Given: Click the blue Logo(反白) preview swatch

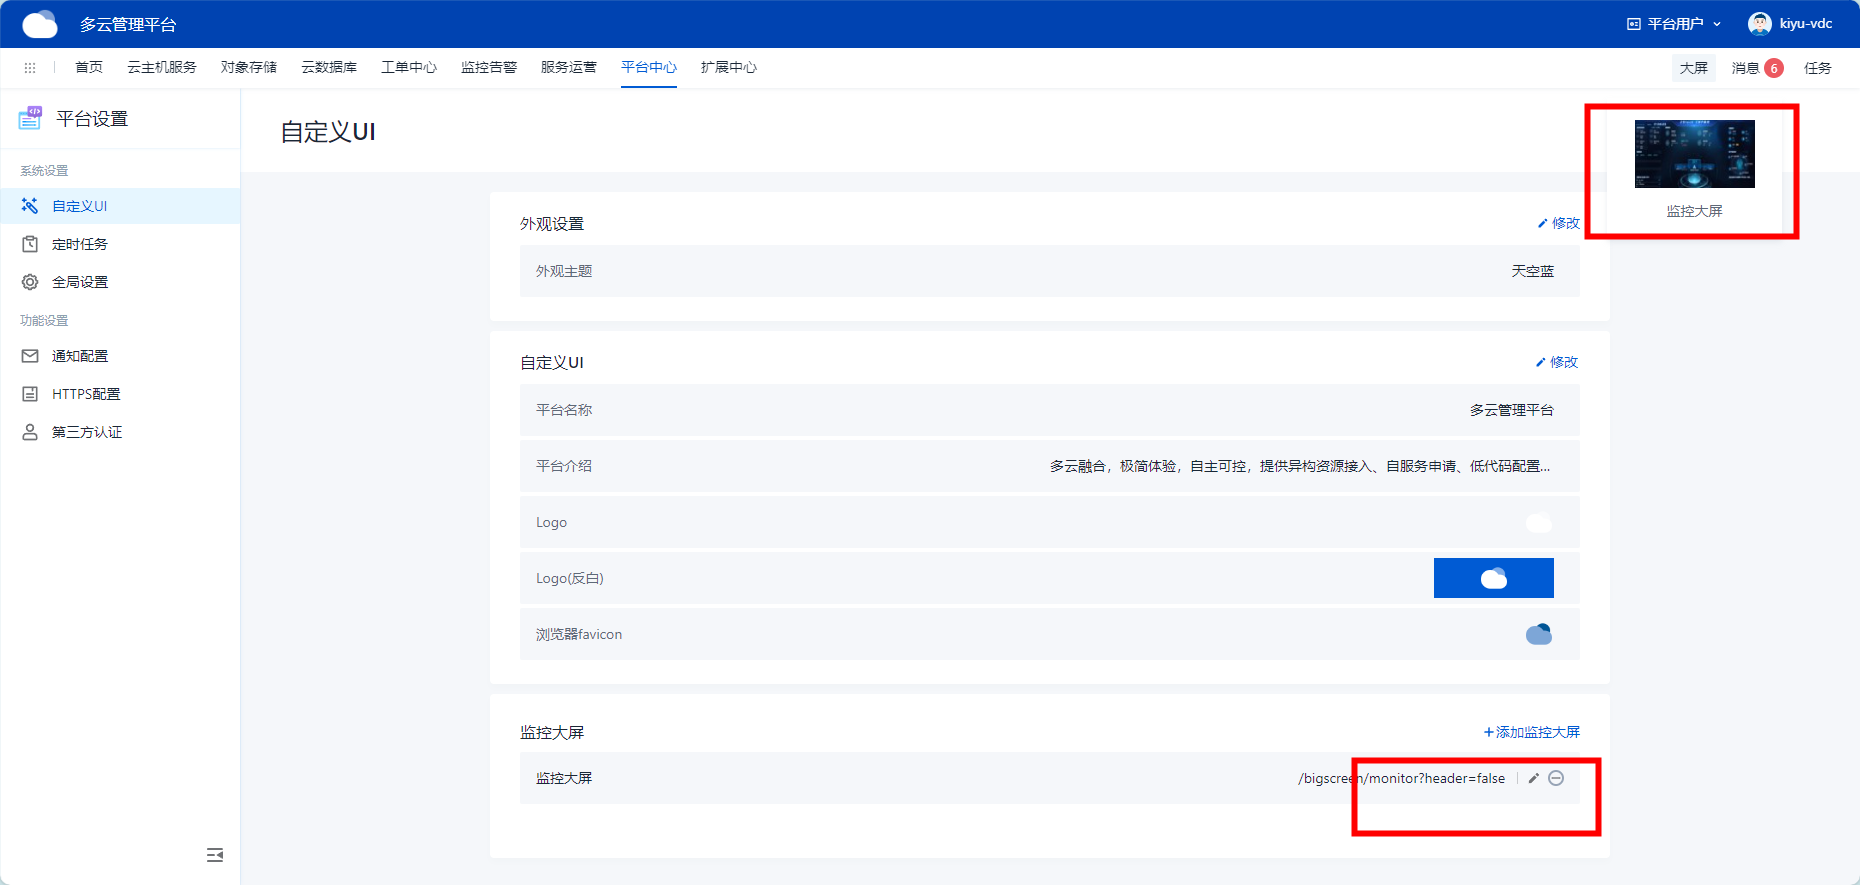Looking at the screenshot, I should (x=1493, y=578).
